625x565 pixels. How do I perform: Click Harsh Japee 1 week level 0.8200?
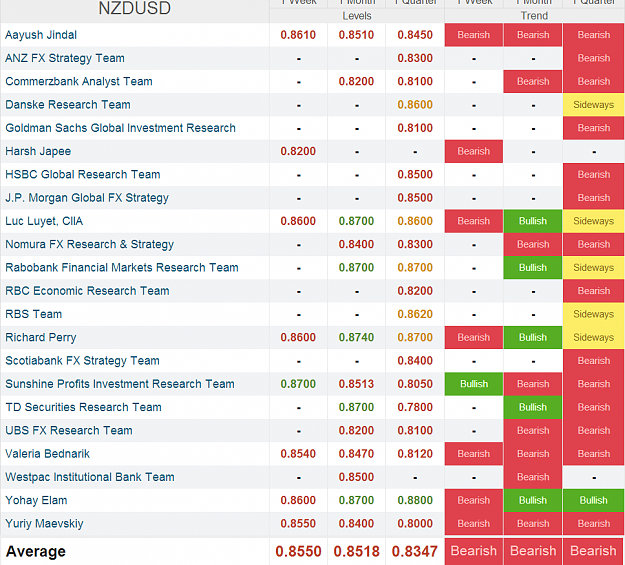click(298, 151)
